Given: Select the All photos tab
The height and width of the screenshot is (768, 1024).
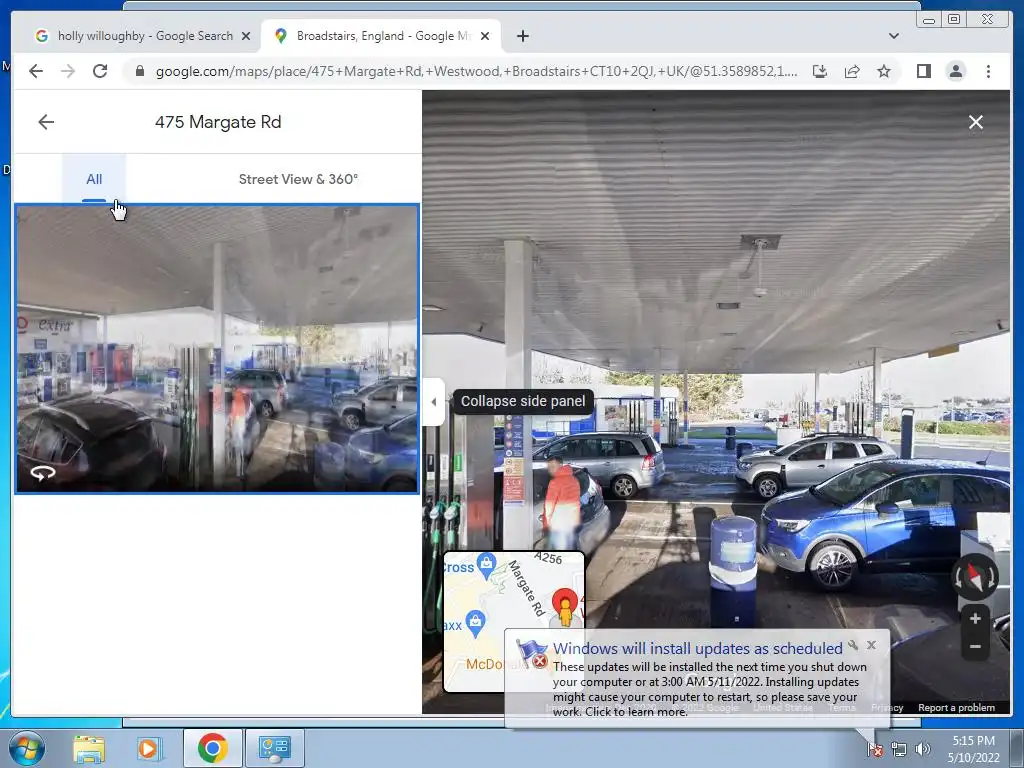Looking at the screenshot, I should (x=94, y=179).
